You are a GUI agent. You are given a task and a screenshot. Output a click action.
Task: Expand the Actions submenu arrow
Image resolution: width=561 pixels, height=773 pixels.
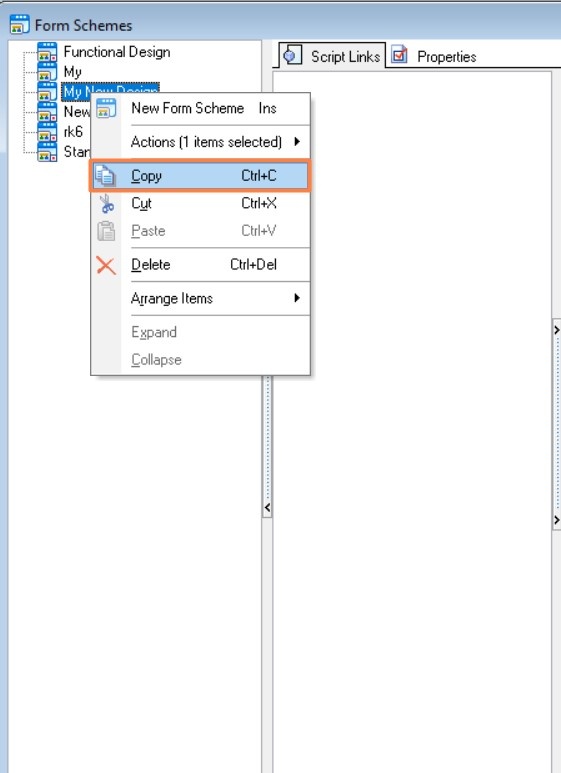click(297, 141)
